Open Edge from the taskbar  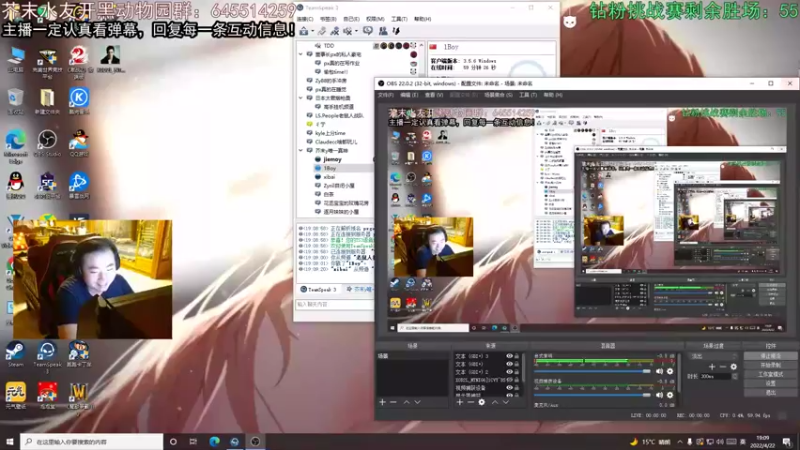point(214,442)
